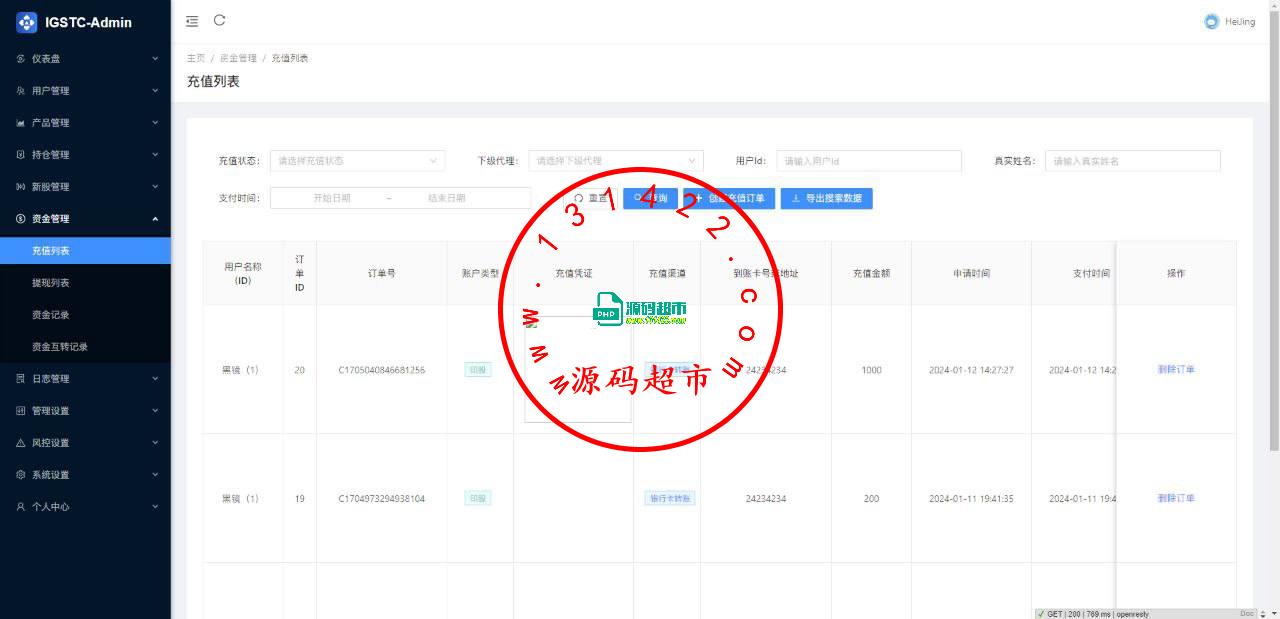This screenshot has width=1280, height=619.
Task: Click the 印股 tag in row 20
Action: pos(478,370)
